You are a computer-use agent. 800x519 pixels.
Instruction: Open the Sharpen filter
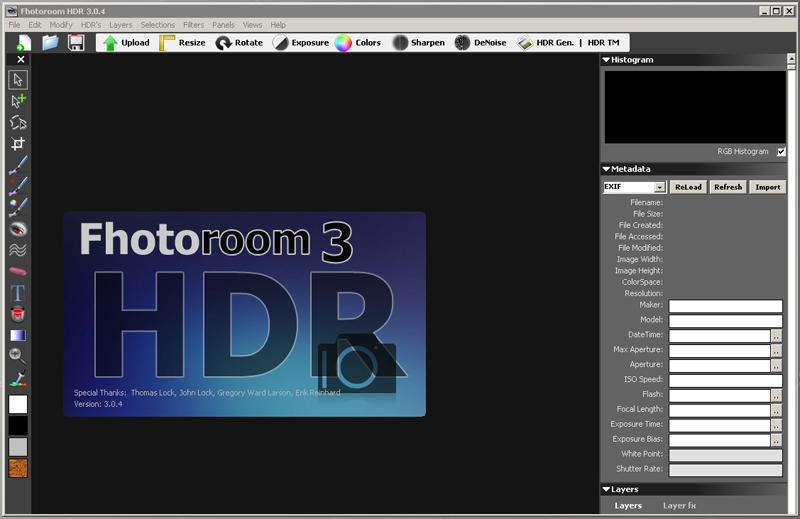tap(419, 43)
